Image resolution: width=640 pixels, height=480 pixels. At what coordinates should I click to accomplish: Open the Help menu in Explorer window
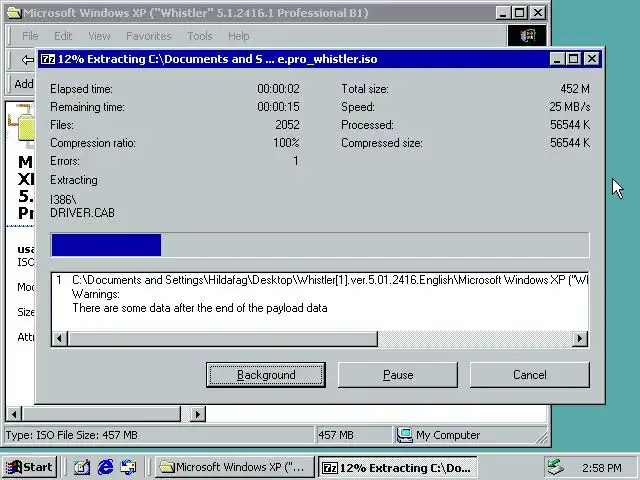click(238, 36)
